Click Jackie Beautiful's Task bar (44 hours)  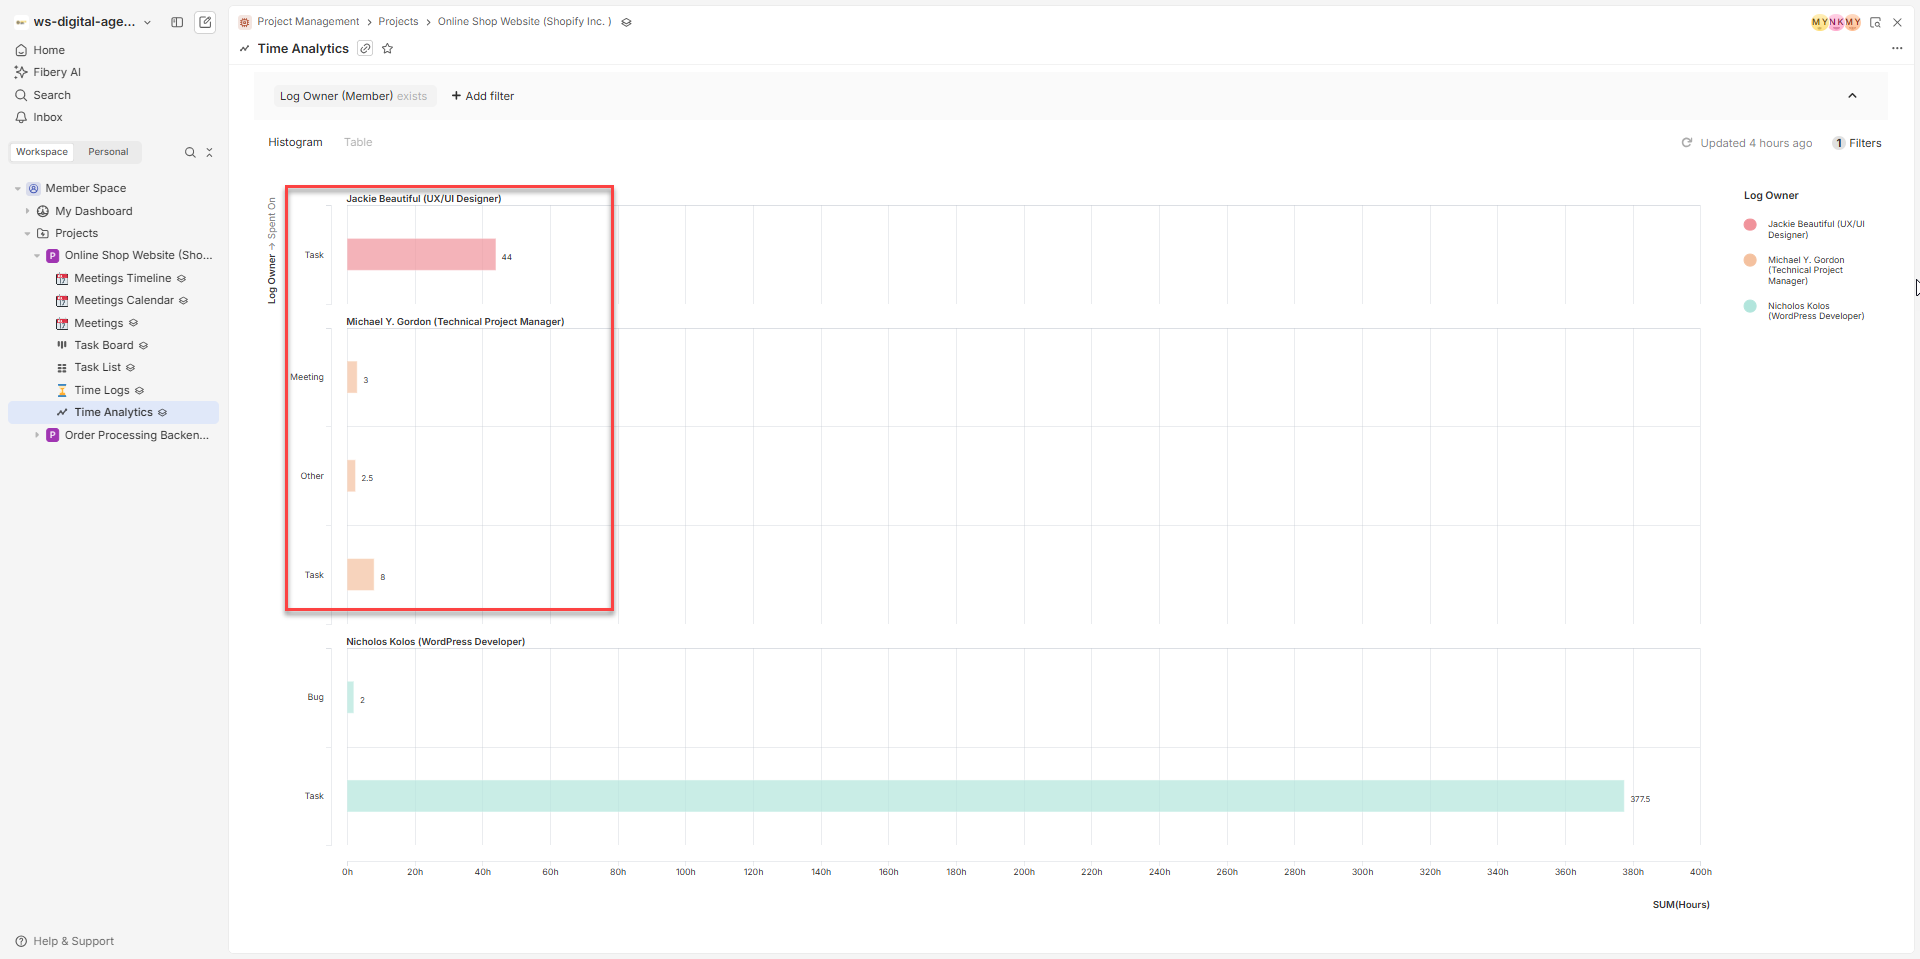[421, 254]
